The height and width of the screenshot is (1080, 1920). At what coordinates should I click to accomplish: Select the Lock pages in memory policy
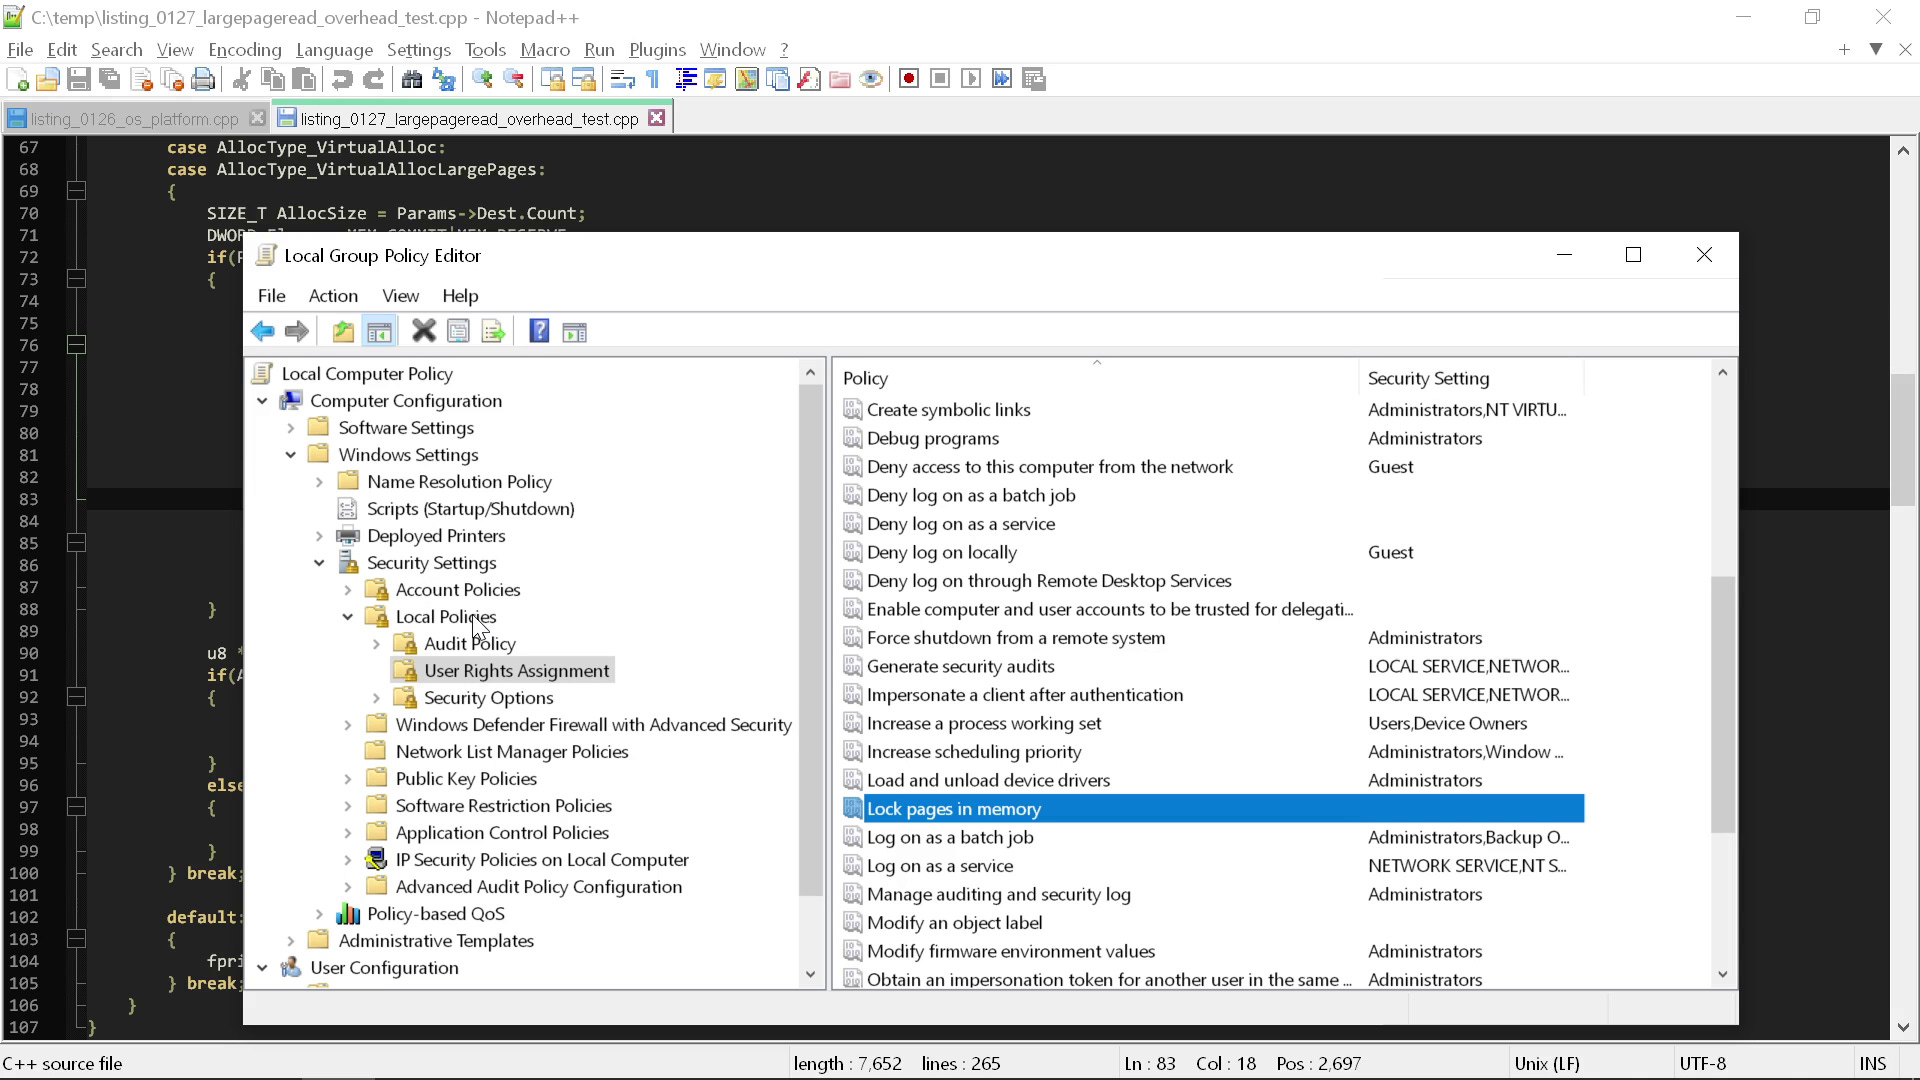tap(953, 808)
